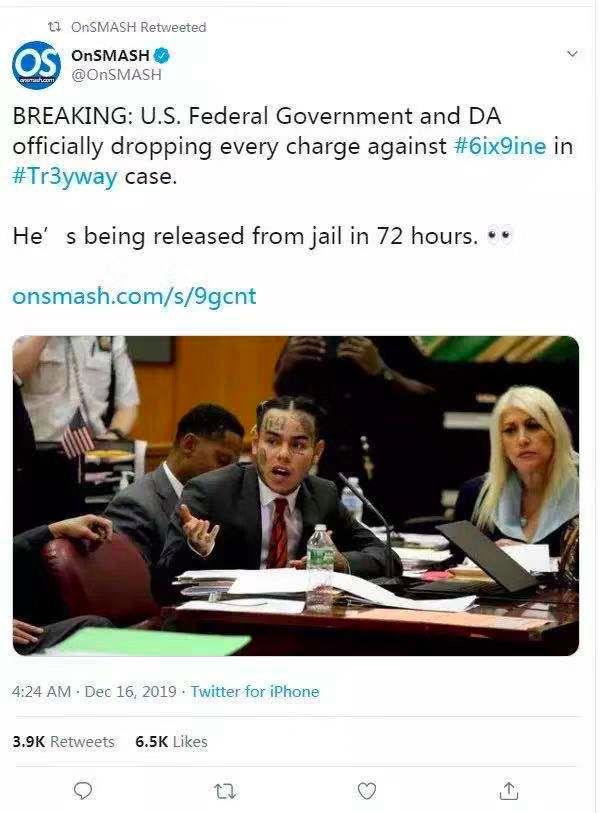Click the blue verified badge
Image resolution: width=600 pixels, height=813 pixels.
162,54
